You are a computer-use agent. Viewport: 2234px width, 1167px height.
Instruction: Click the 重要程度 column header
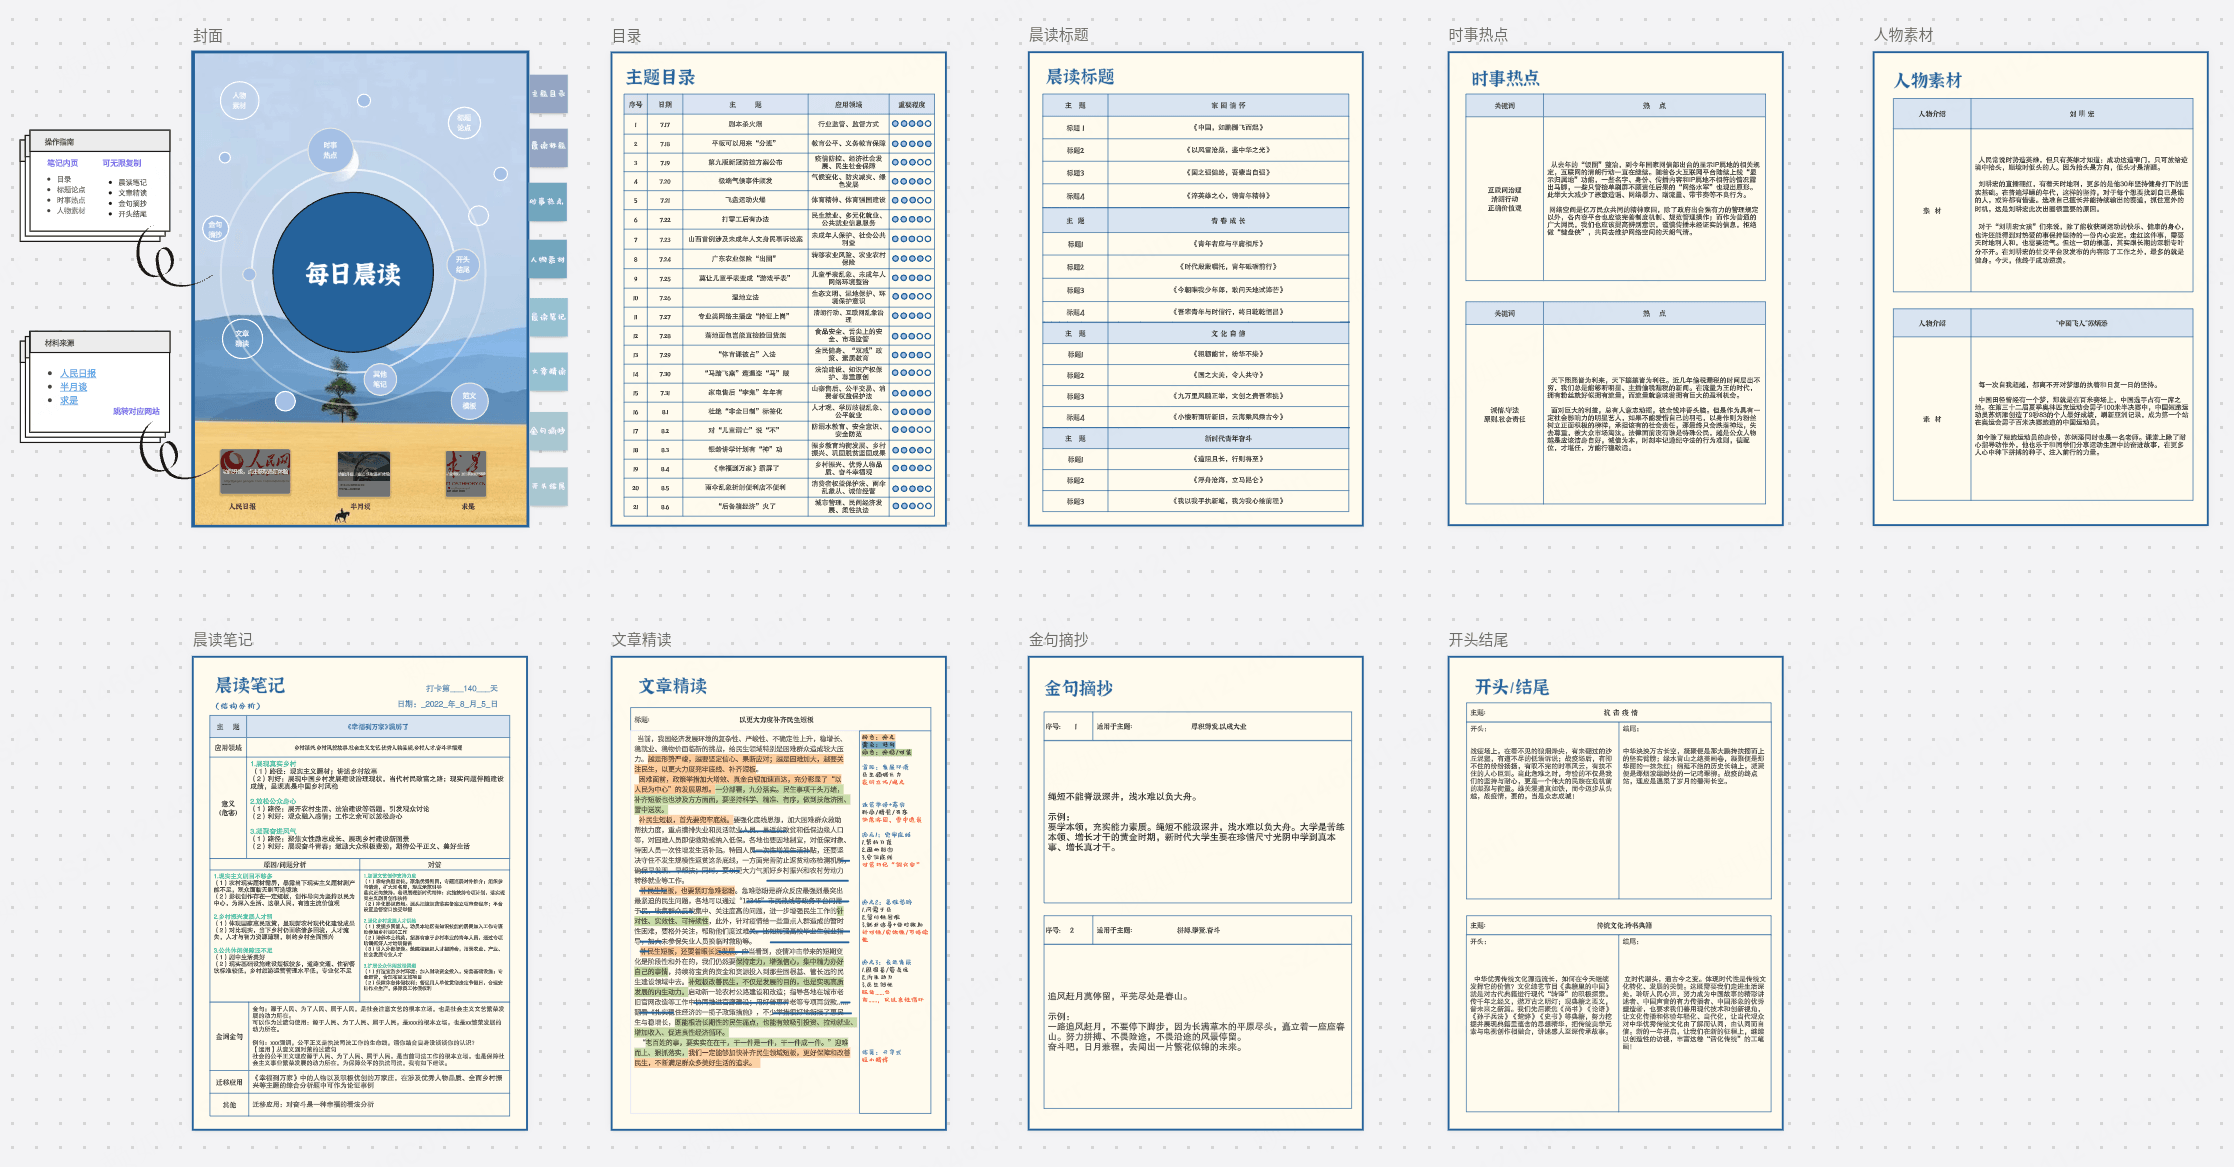click(912, 105)
